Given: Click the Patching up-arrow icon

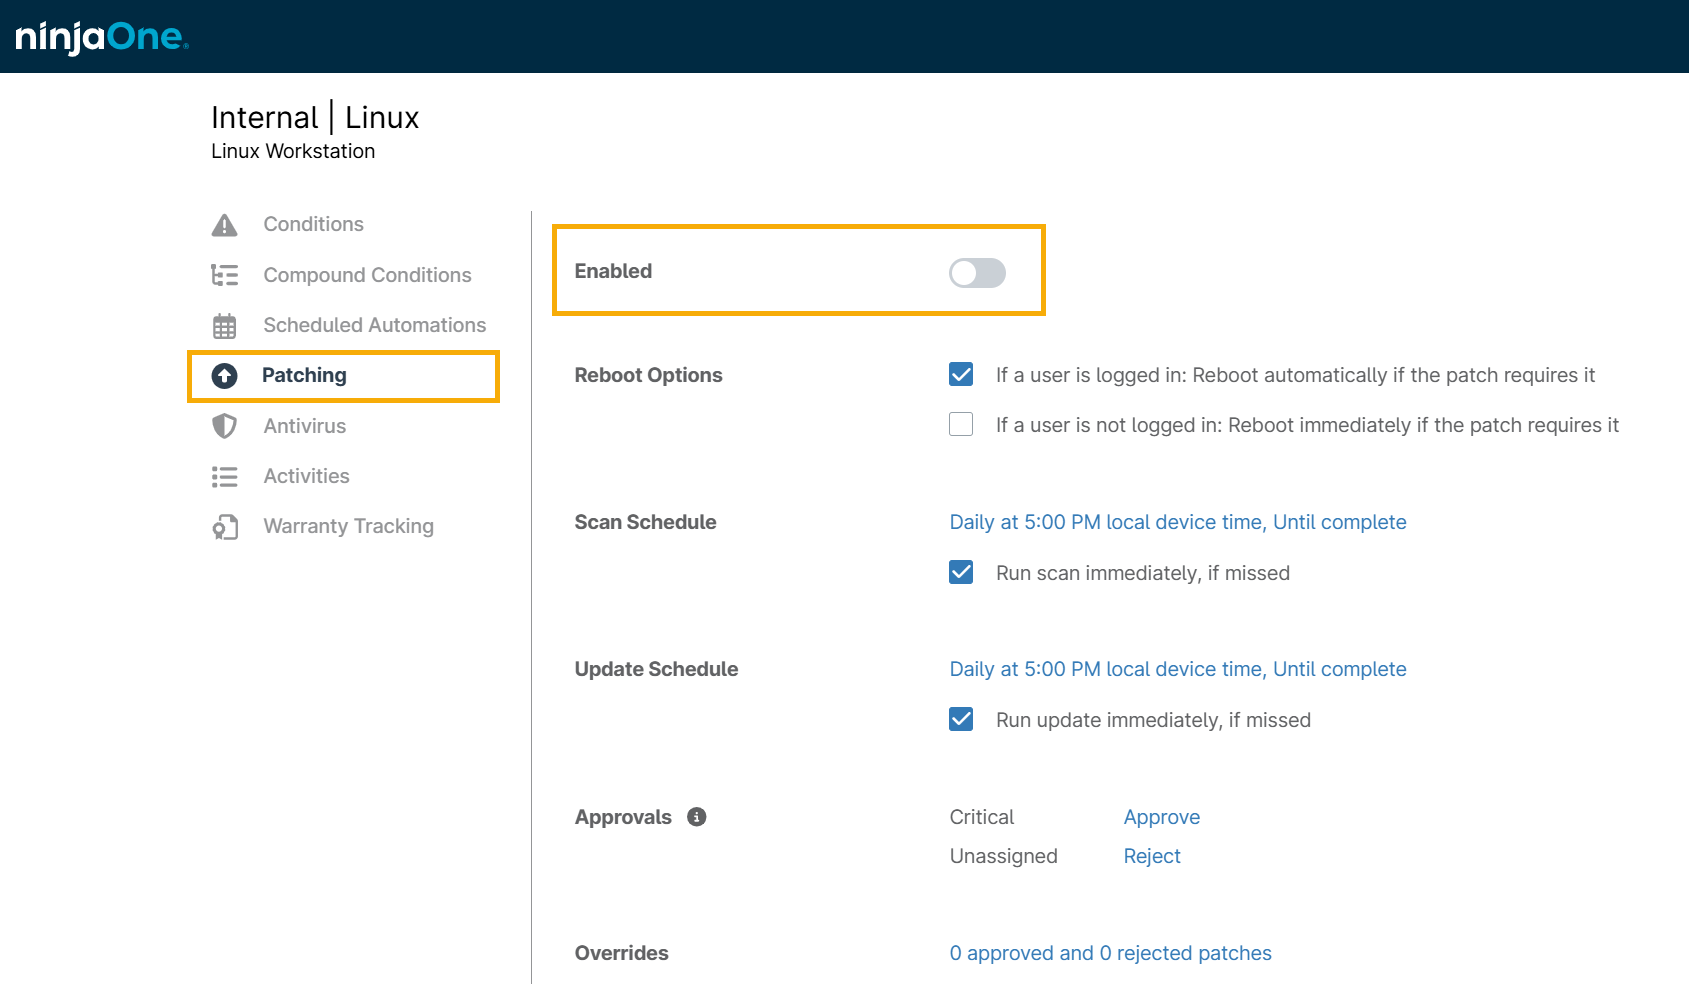Looking at the screenshot, I should 225,376.
